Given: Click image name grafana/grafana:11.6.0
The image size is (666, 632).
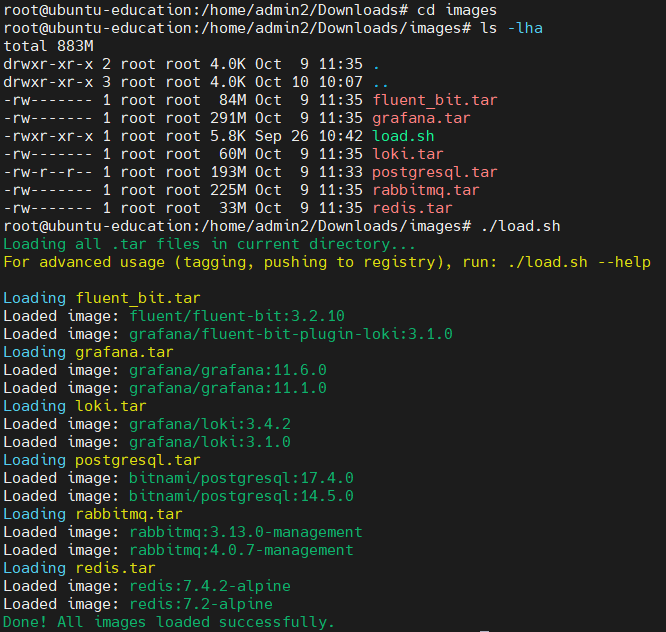Looking at the screenshot, I should (x=227, y=370).
